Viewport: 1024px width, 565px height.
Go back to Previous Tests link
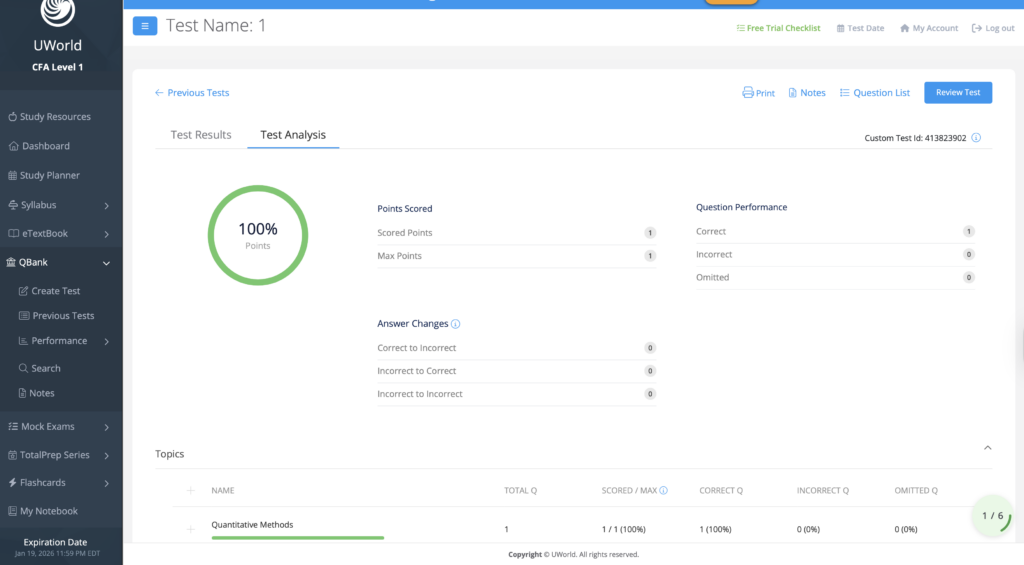(192, 93)
